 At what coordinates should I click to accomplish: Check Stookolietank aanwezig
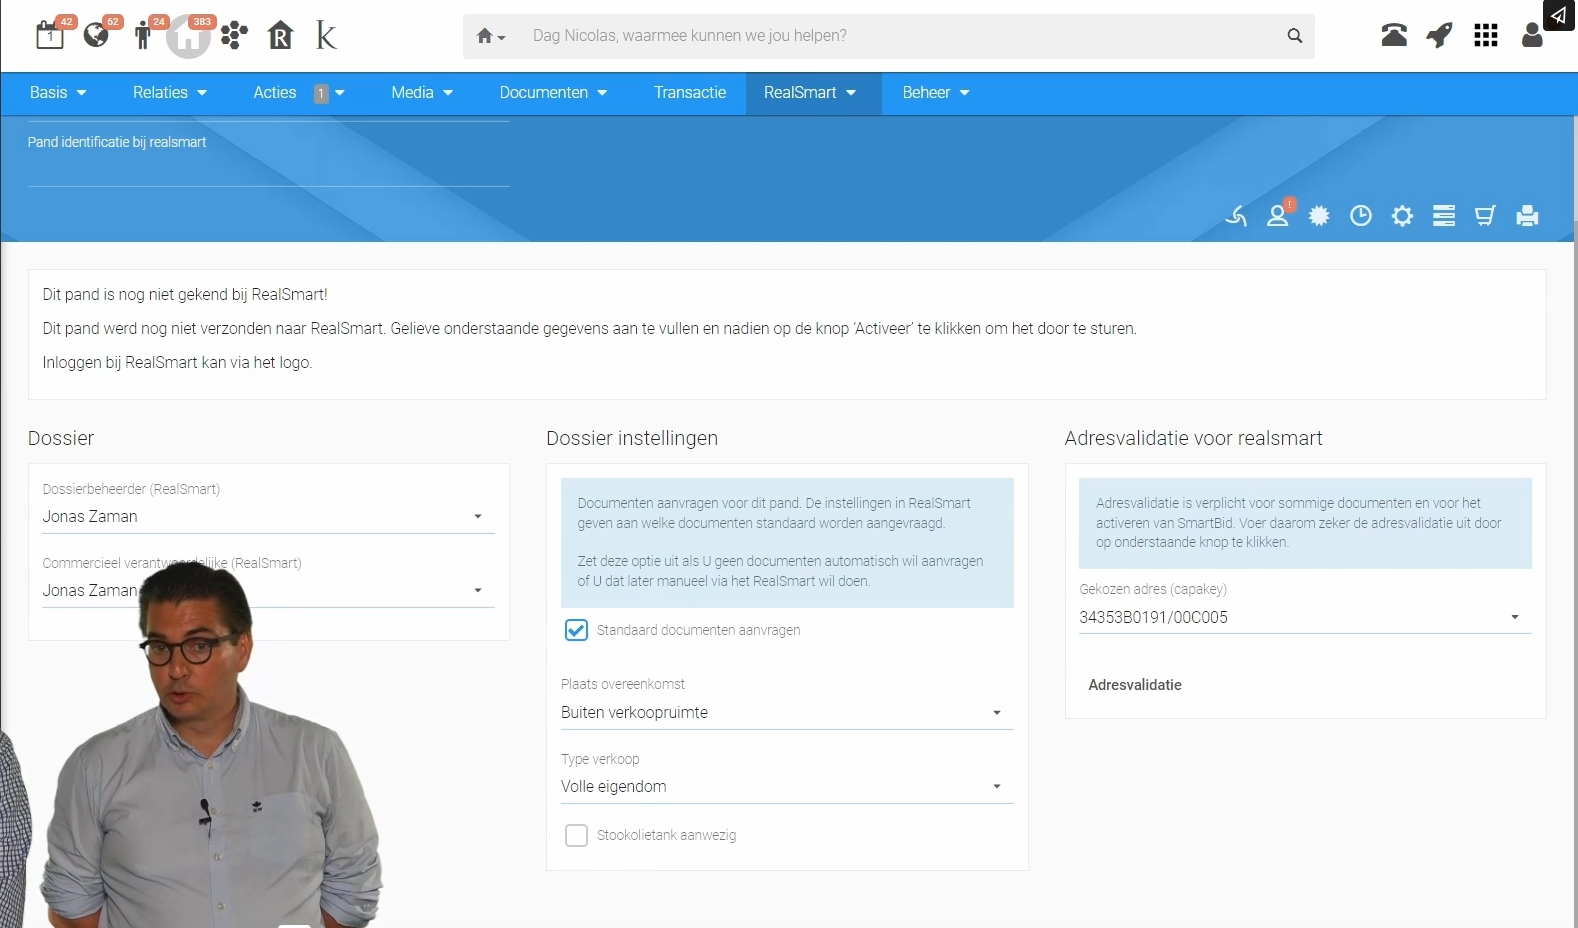[576, 835]
